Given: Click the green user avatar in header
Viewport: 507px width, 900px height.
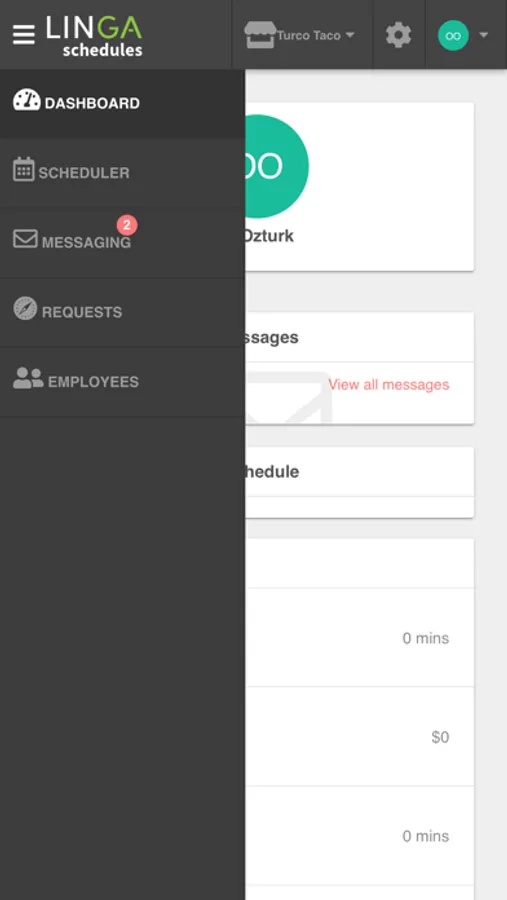Looking at the screenshot, I should pyautogui.click(x=453, y=36).
